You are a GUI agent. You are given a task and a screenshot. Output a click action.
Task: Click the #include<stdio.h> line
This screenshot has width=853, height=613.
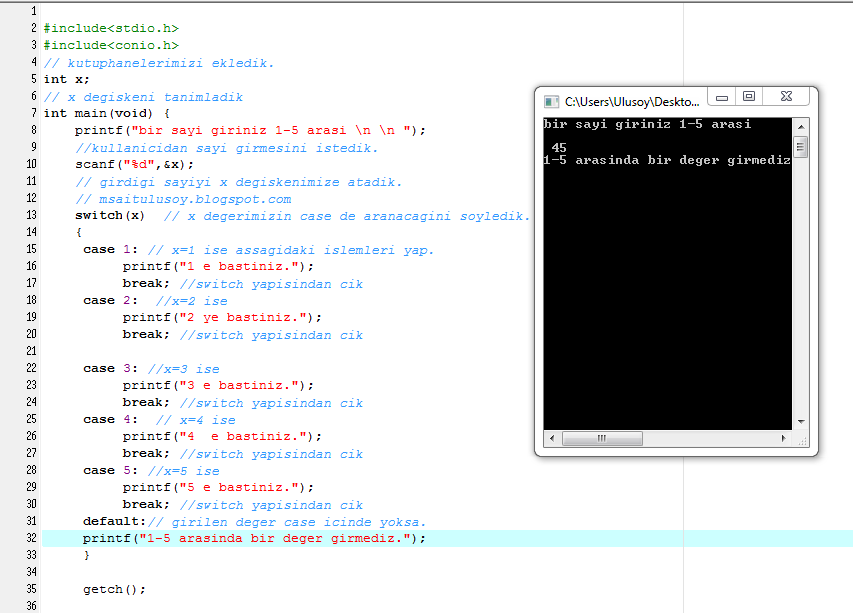pos(111,28)
